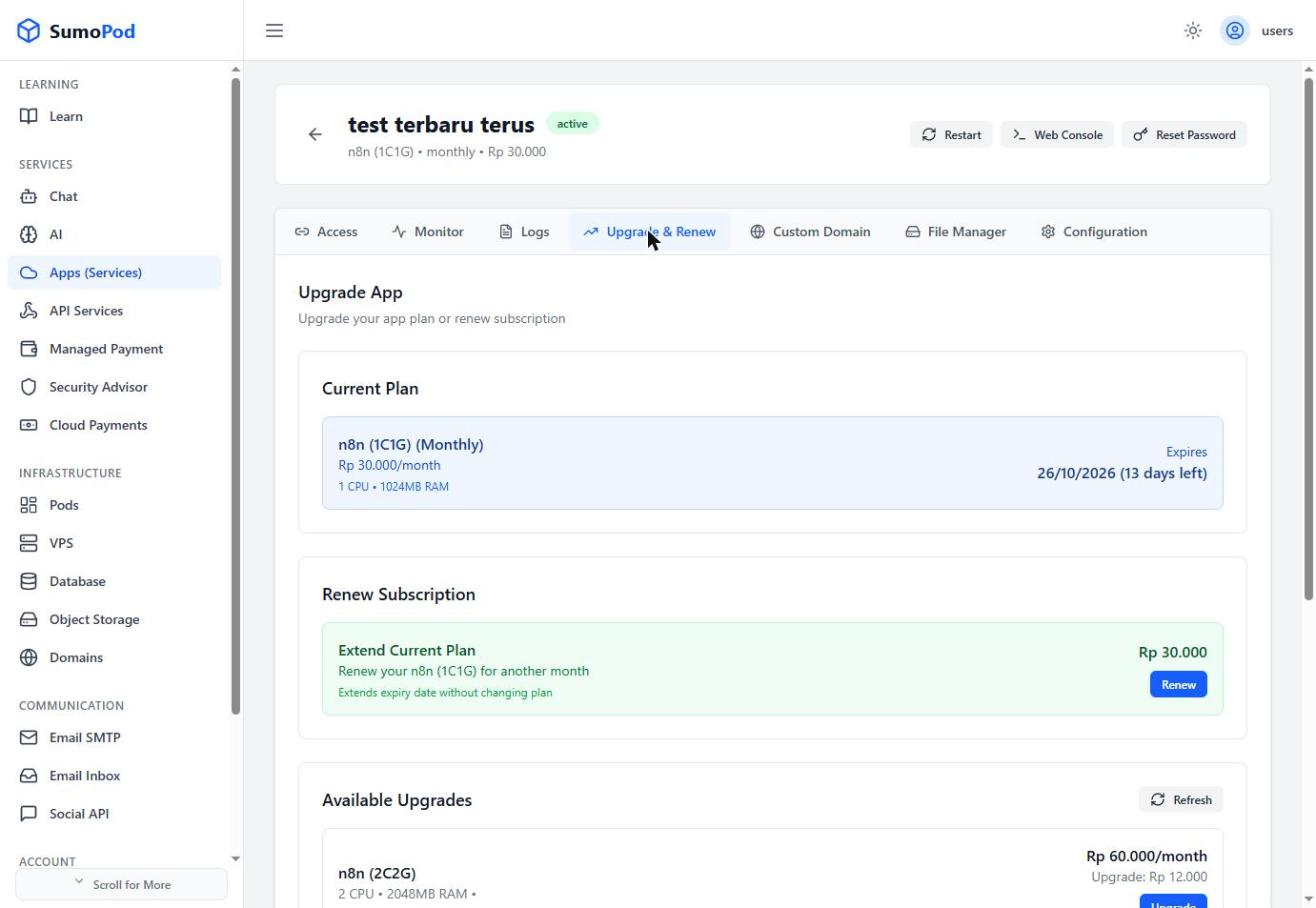Click the sidebar vertical scrollbar

click(x=236, y=395)
